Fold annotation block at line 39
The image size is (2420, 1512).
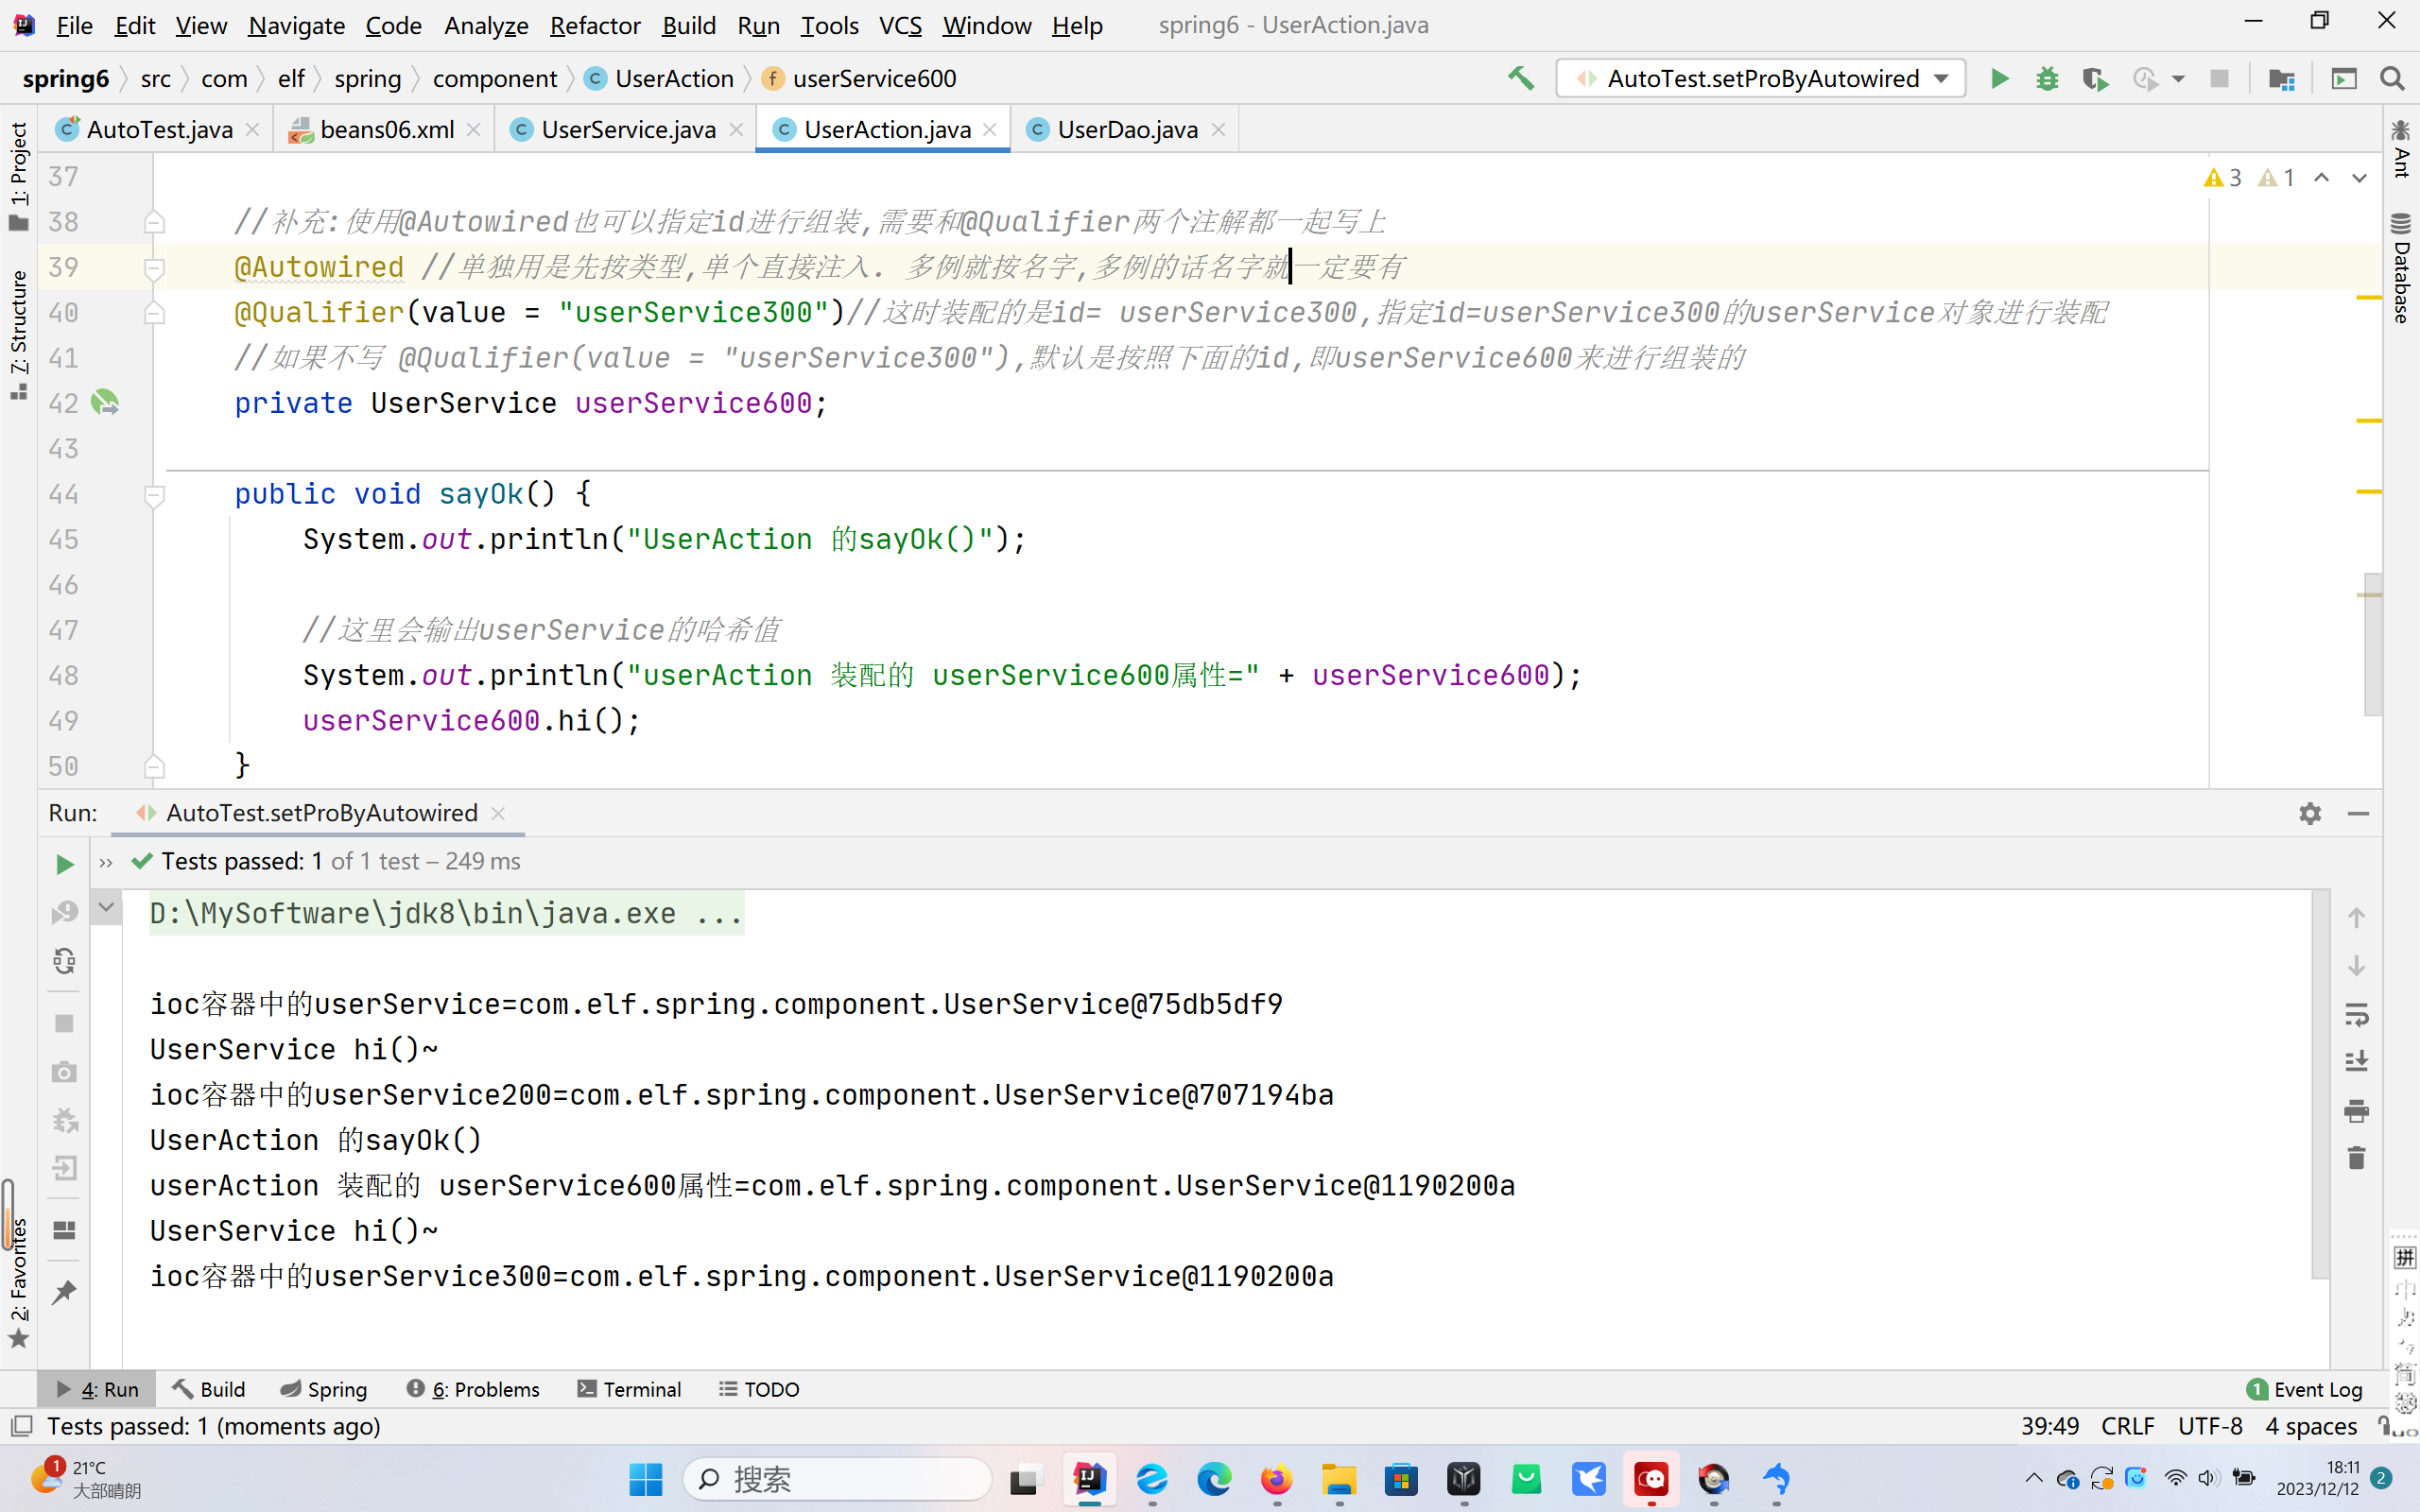click(x=154, y=267)
